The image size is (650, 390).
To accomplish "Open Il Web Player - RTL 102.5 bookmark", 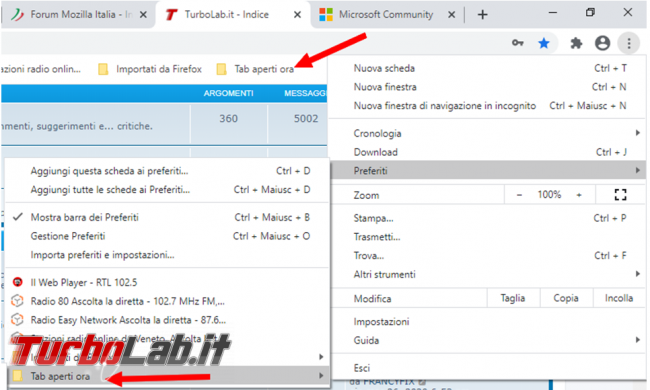I will point(168,283).
